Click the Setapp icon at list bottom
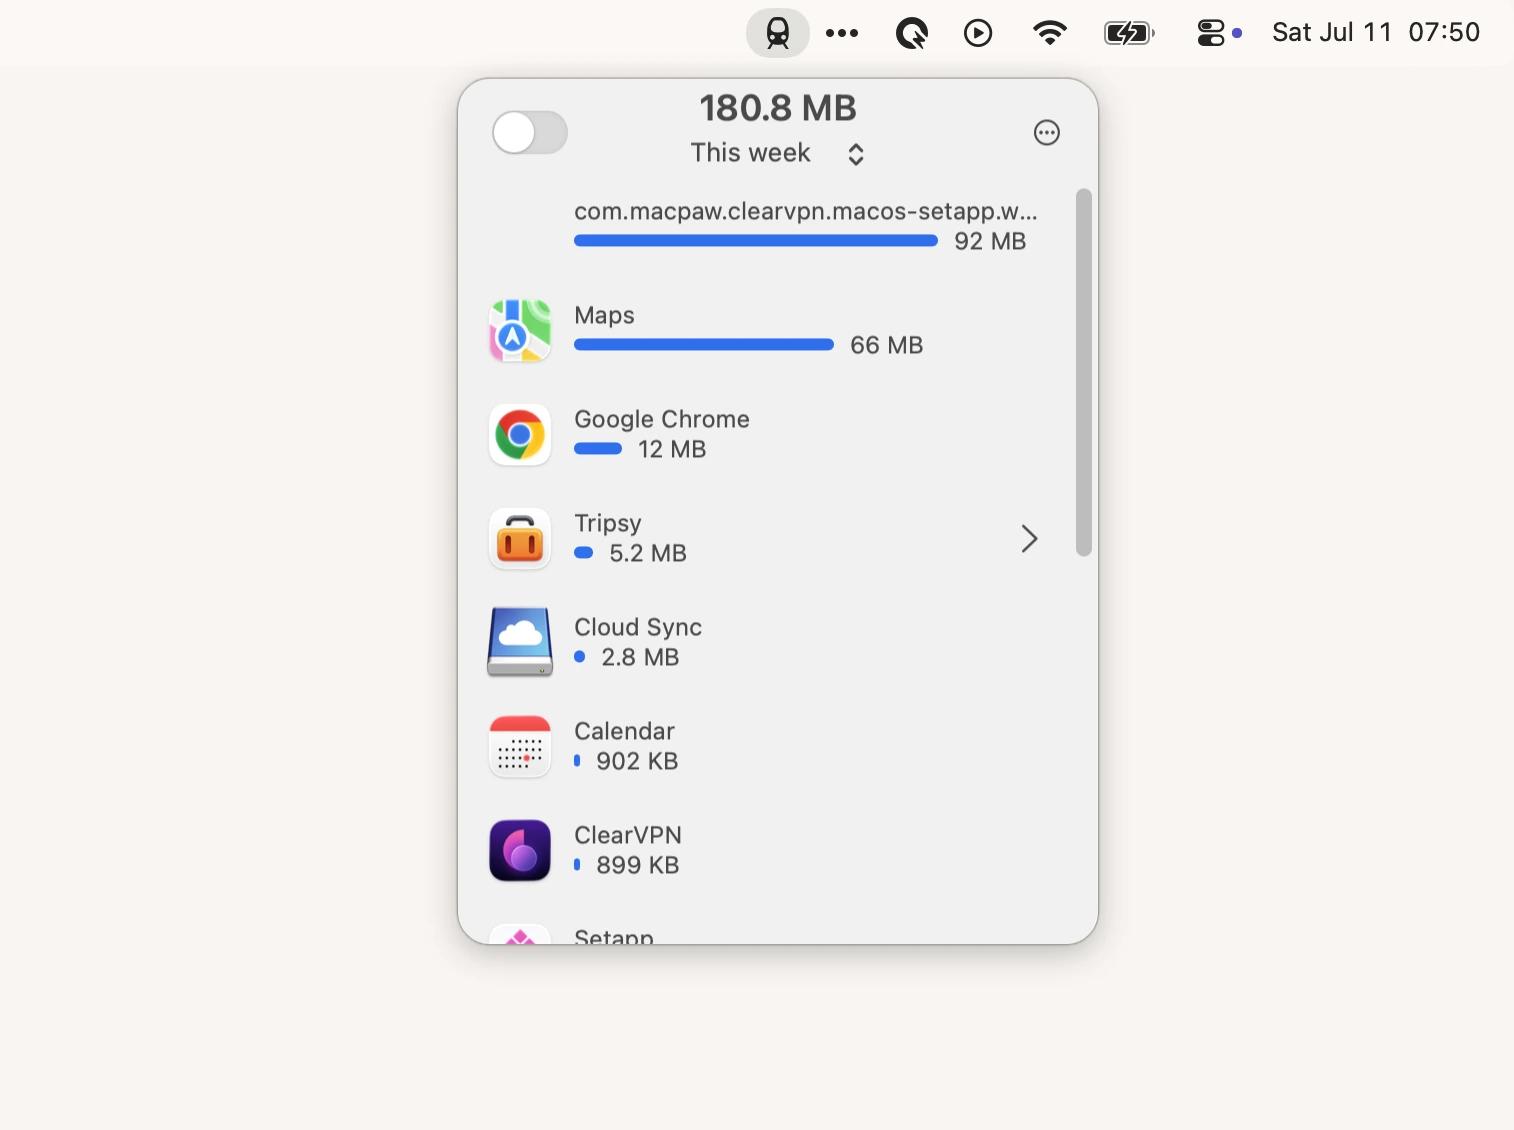The height and width of the screenshot is (1130, 1514). pos(520,934)
